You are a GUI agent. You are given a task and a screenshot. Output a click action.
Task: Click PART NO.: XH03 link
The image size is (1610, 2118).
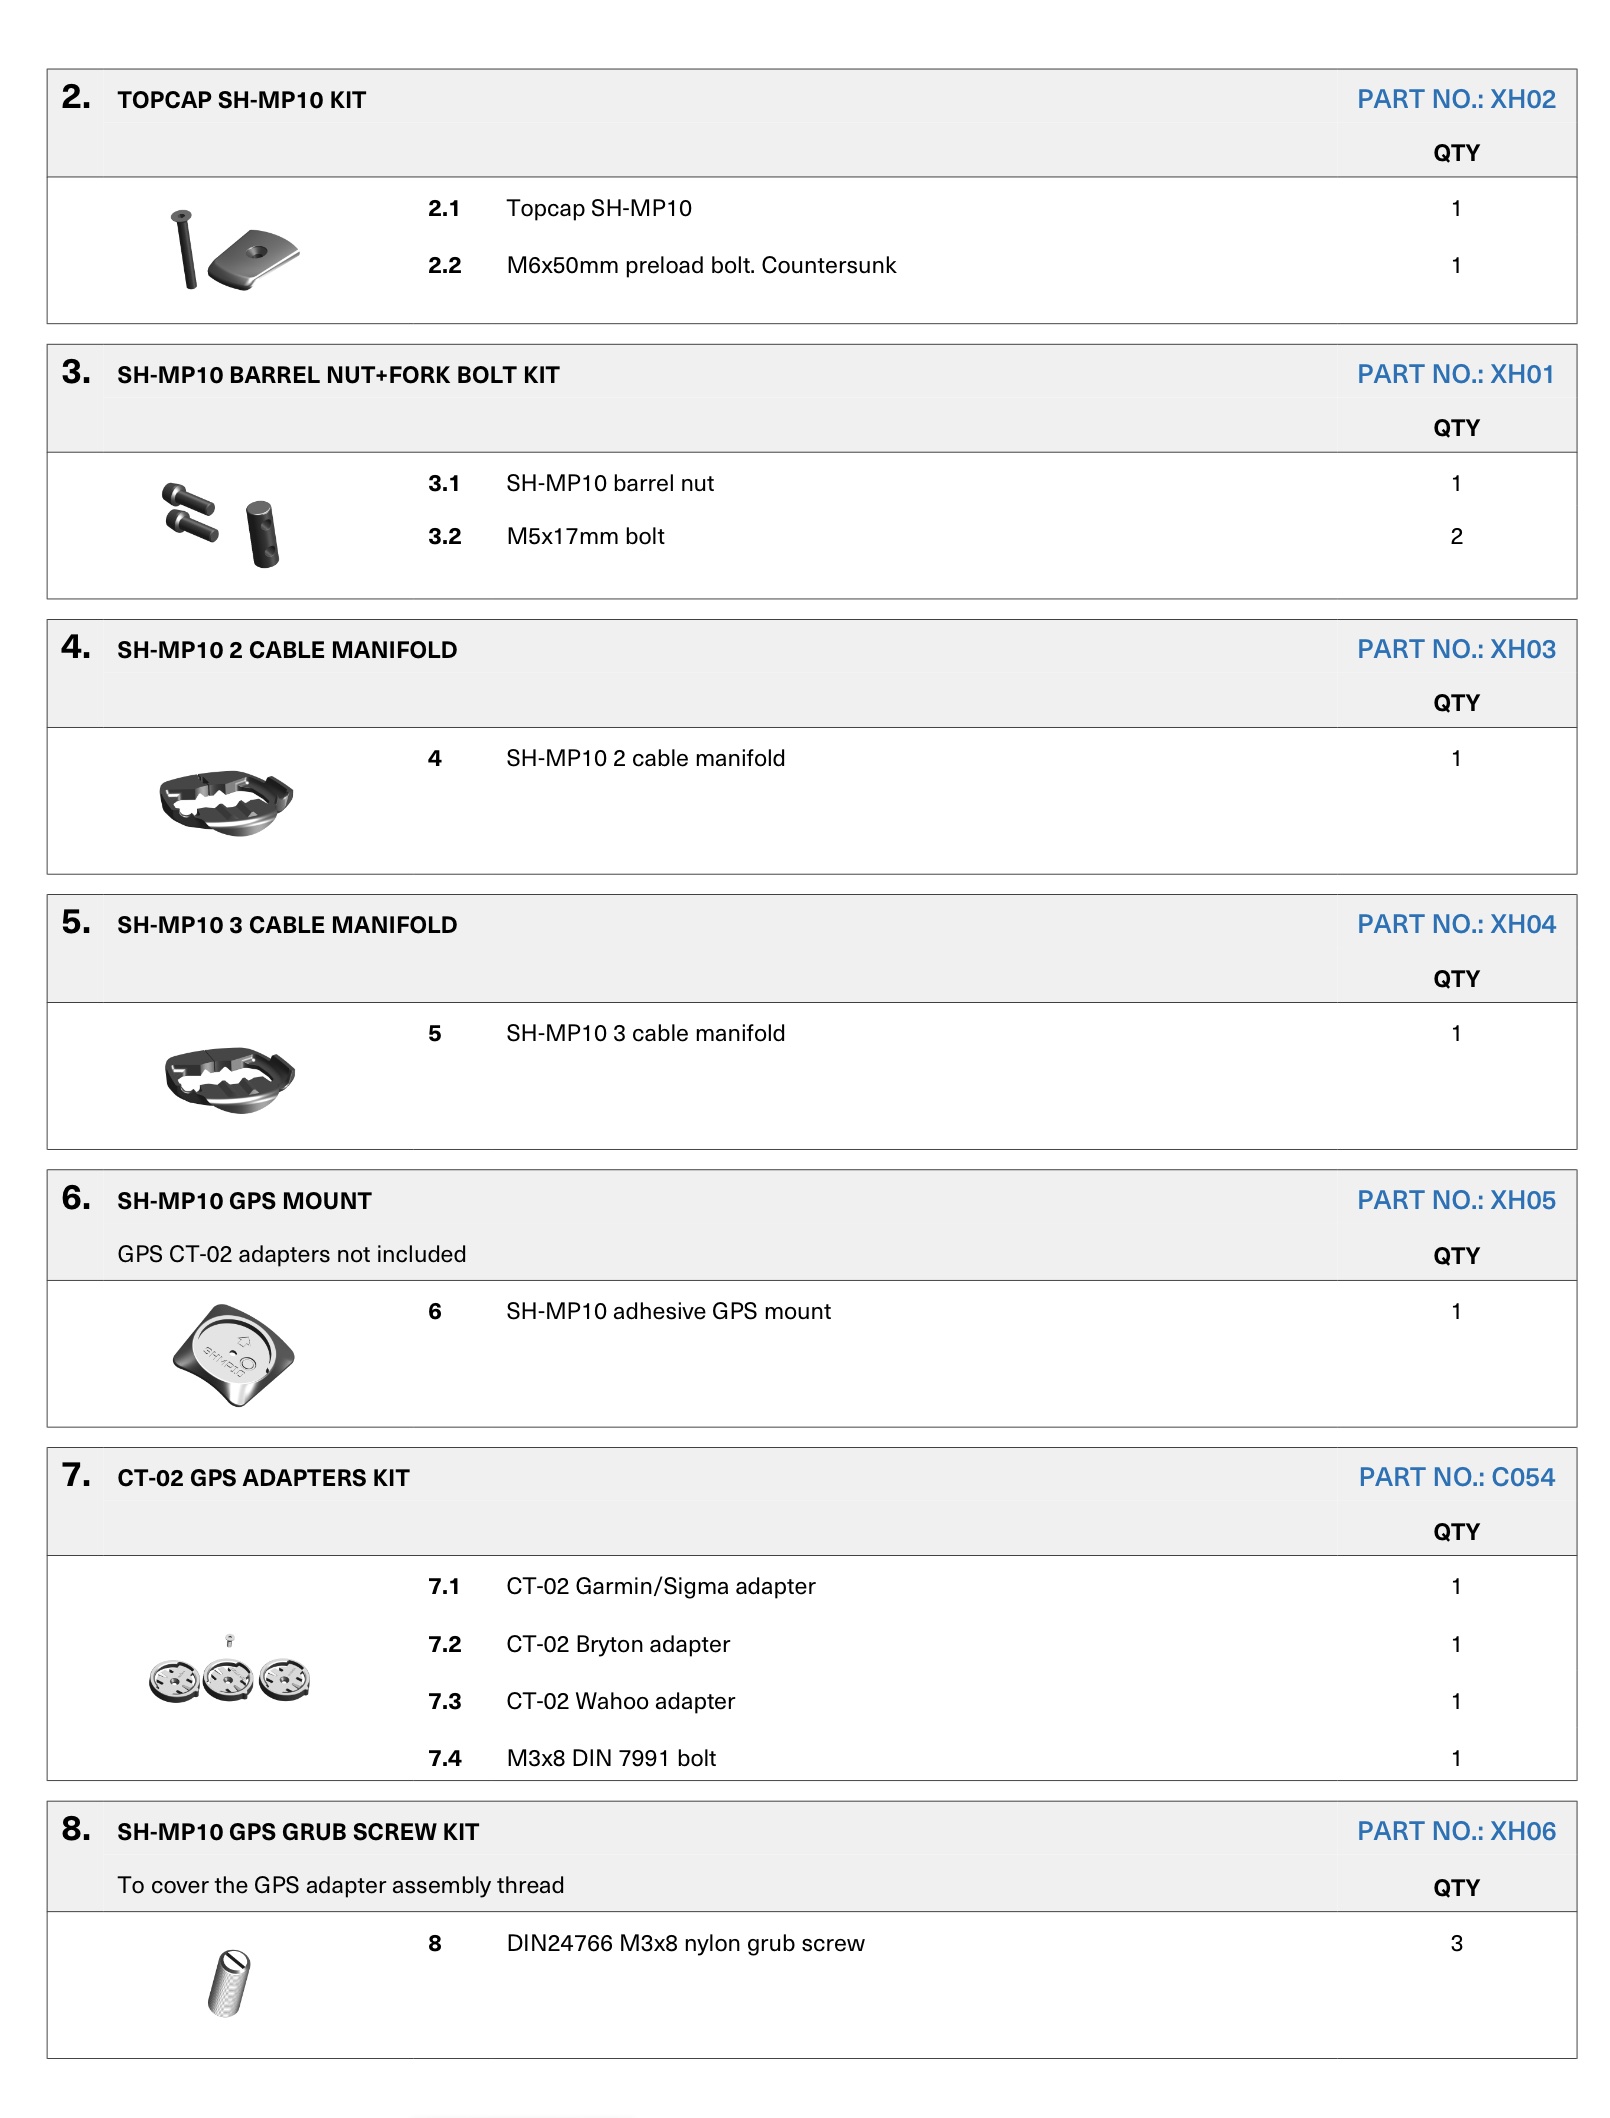(x=1455, y=649)
